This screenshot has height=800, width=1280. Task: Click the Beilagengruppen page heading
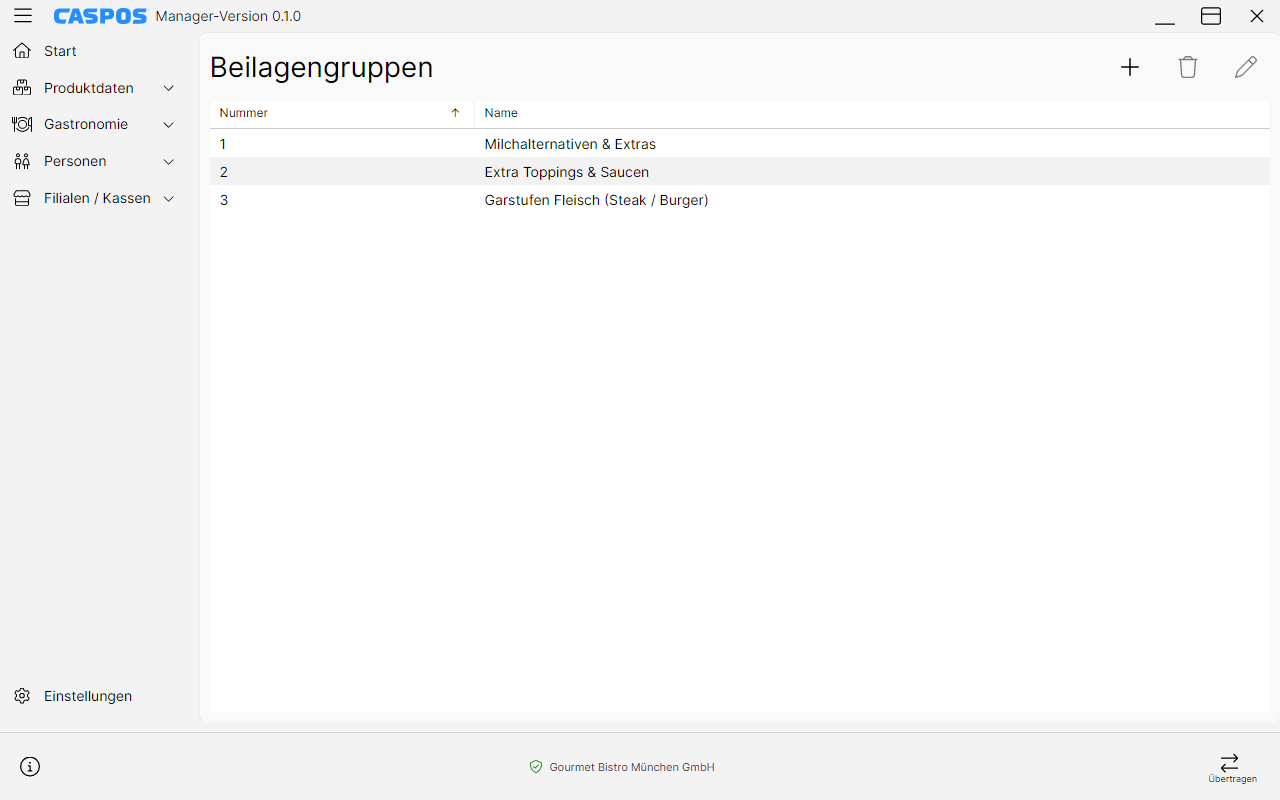click(x=321, y=67)
